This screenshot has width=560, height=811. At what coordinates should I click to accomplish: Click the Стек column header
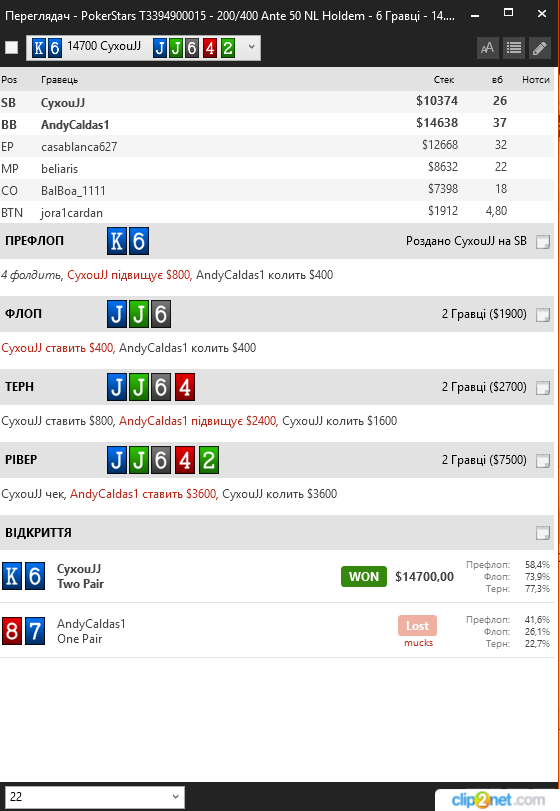[x=444, y=80]
